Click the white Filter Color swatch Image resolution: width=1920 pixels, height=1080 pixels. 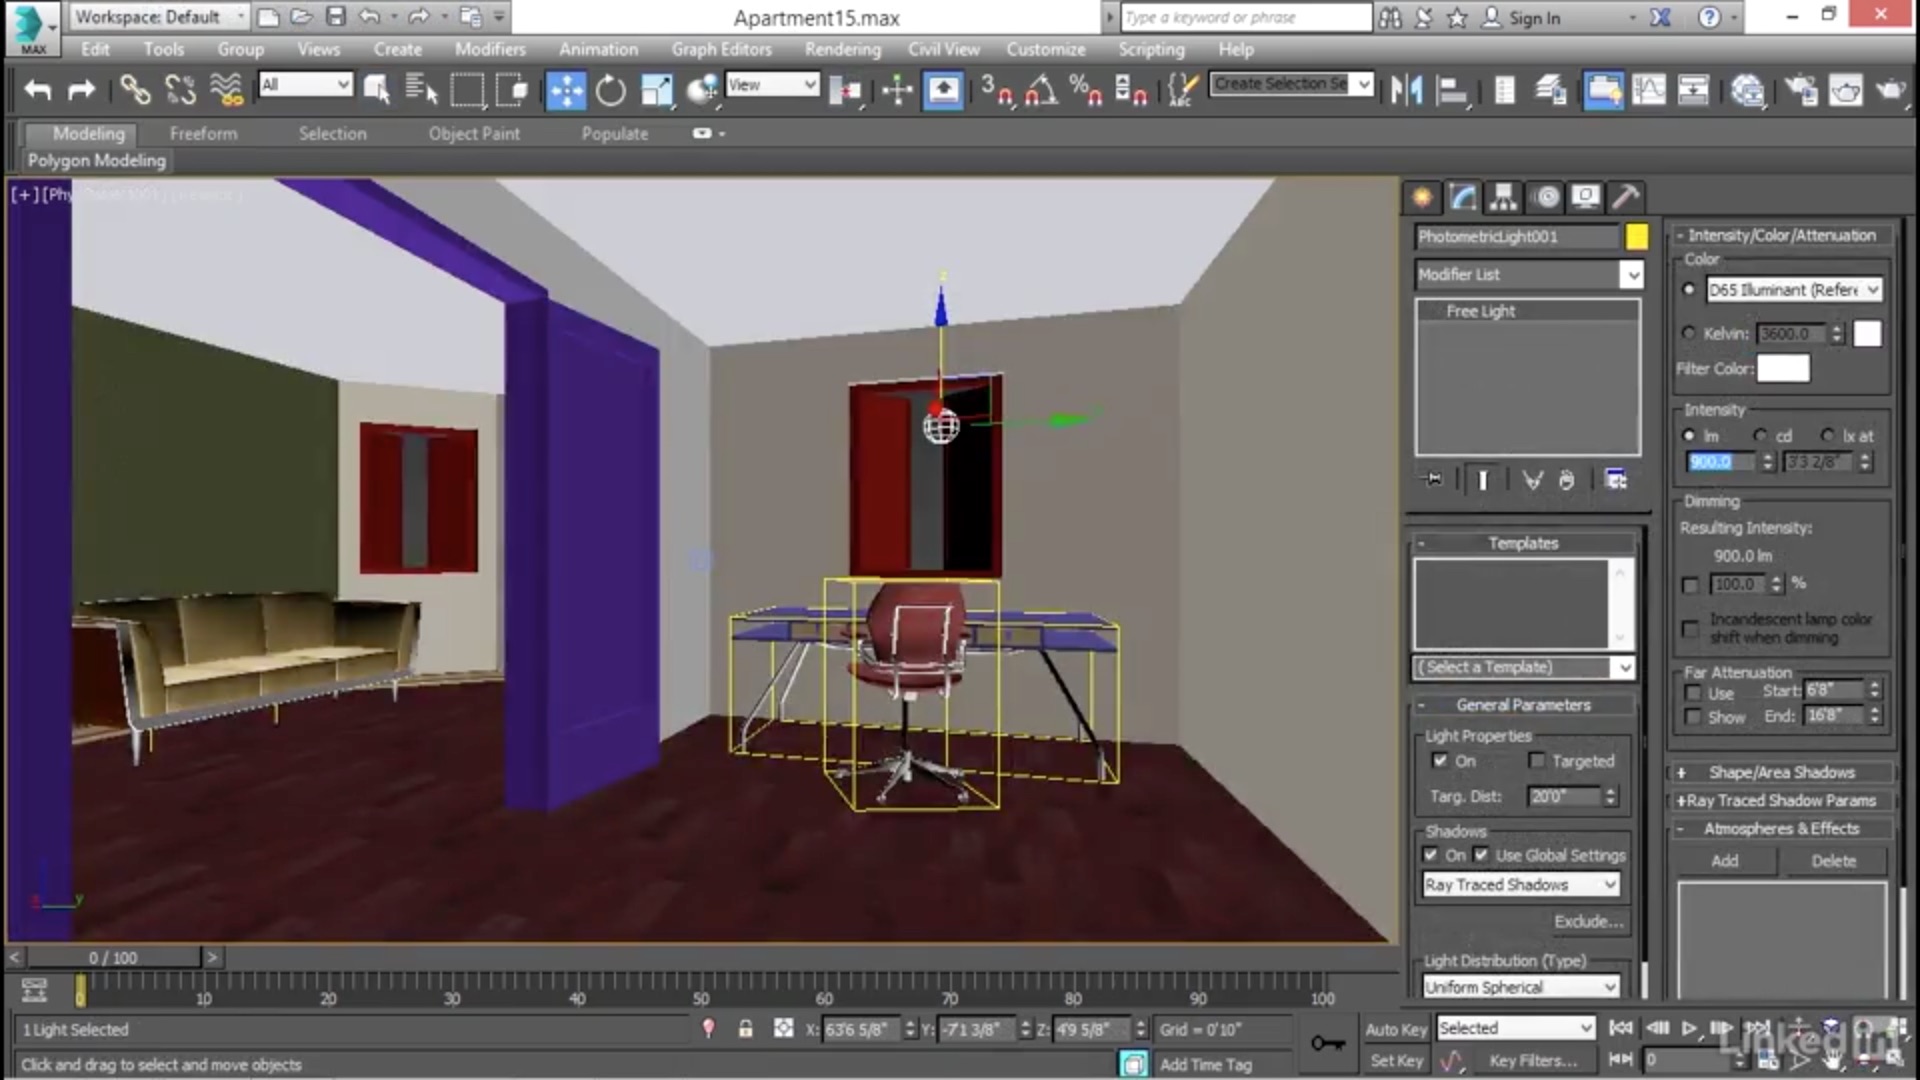[x=1783, y=368]
